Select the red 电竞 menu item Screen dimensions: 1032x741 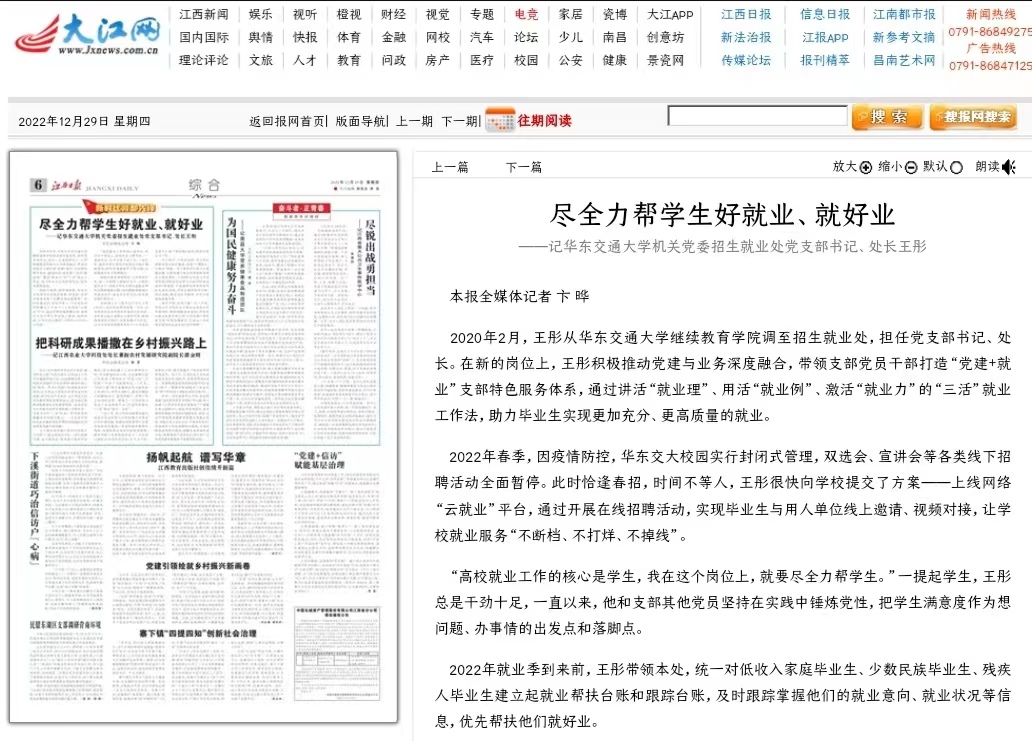(526, 14)
